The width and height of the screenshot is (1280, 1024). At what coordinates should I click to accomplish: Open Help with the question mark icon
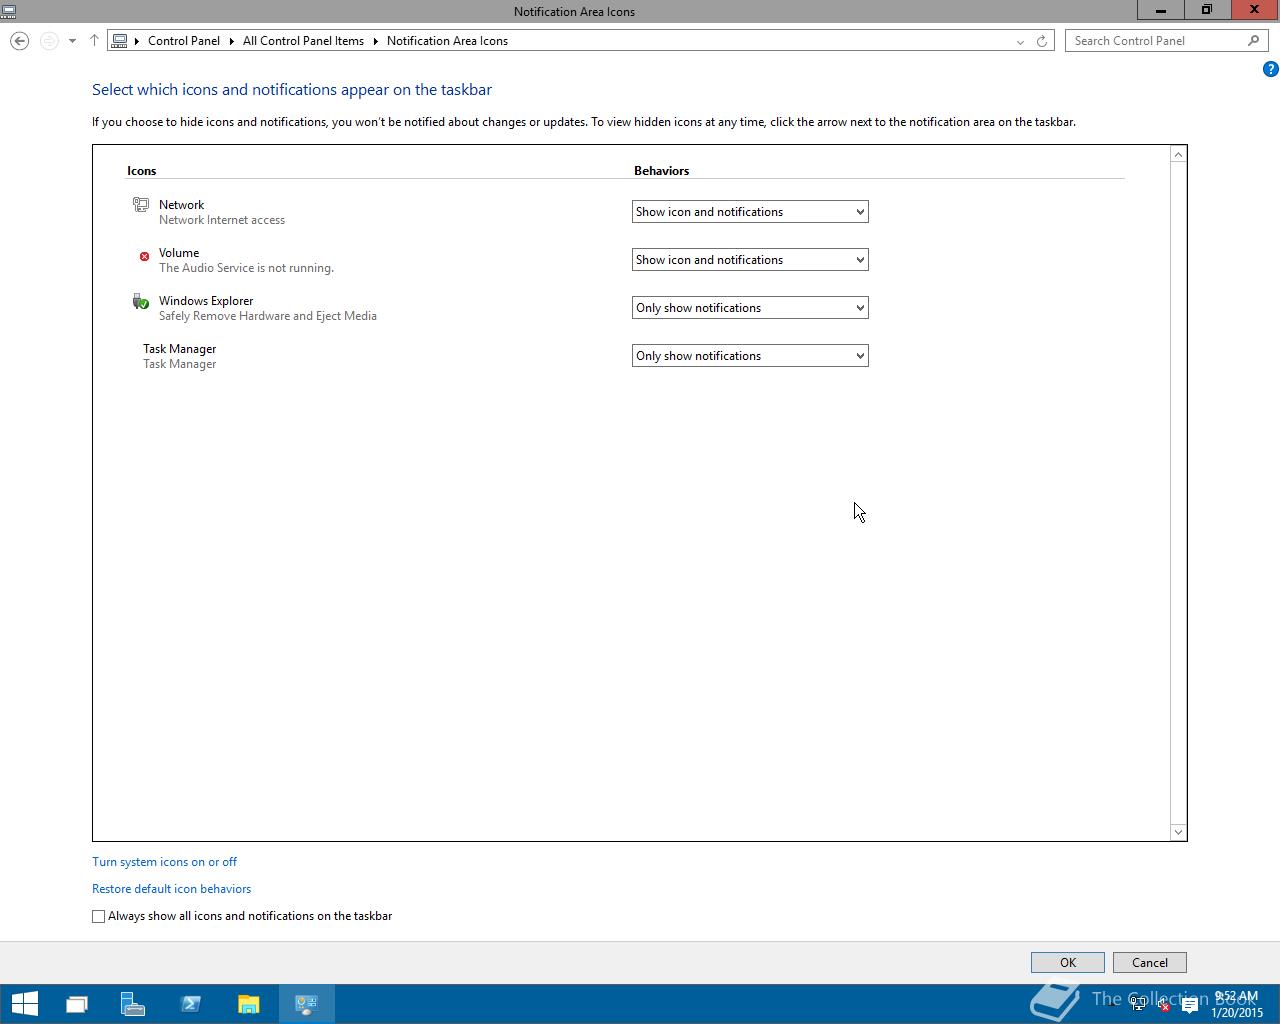[1270, 69]
